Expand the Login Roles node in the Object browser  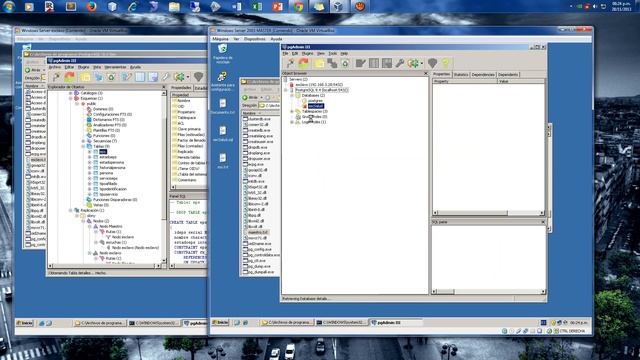[x=292, y=122]
